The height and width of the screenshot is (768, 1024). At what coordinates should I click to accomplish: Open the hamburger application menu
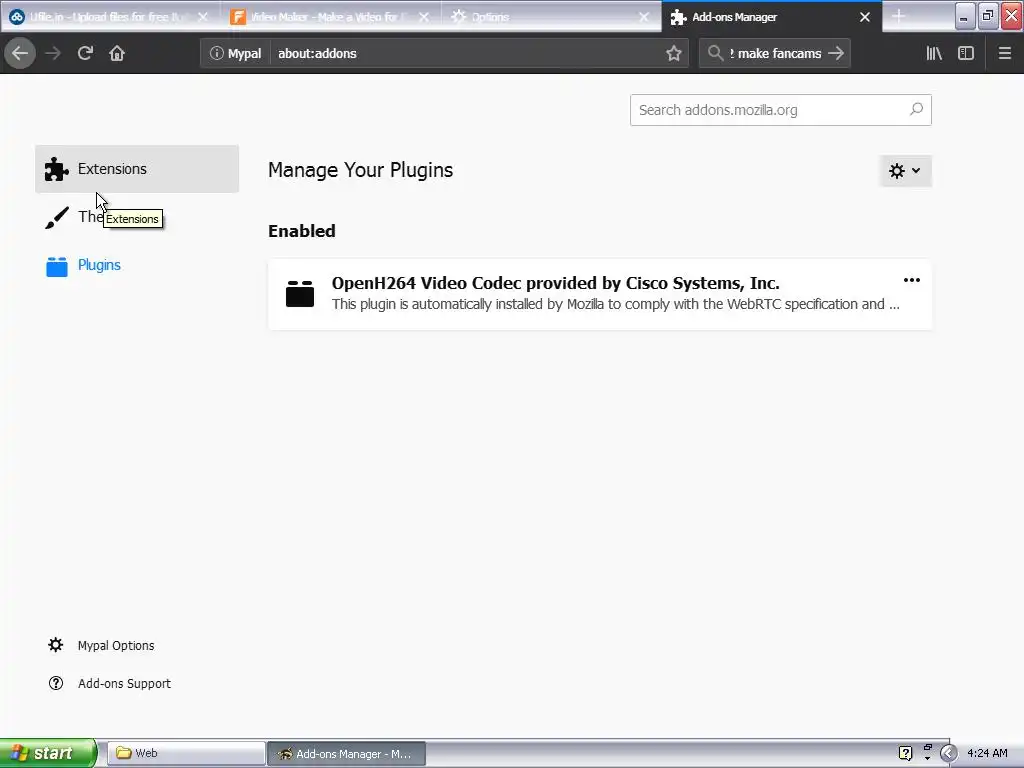tap(1005, 54)
